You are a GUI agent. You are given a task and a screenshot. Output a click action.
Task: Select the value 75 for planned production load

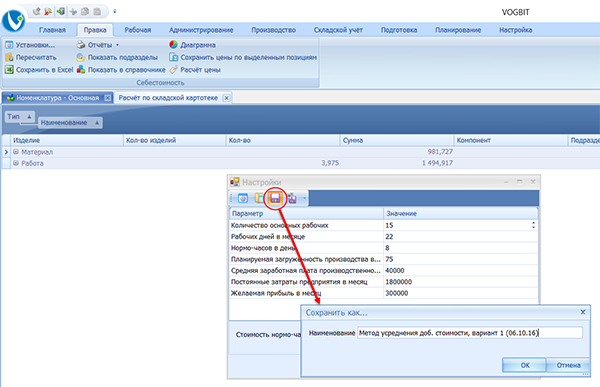pos(461,259)
